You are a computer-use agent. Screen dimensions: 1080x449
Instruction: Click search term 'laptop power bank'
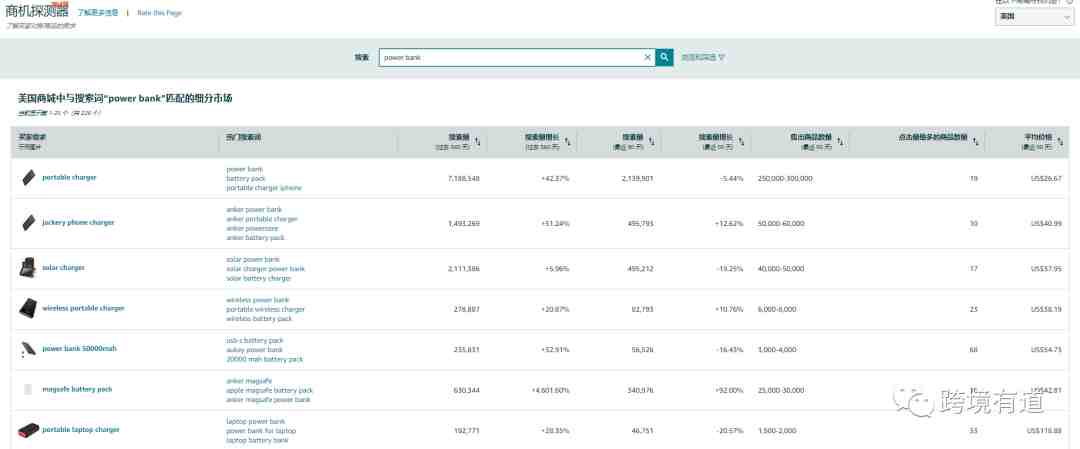tap(255, 421)
